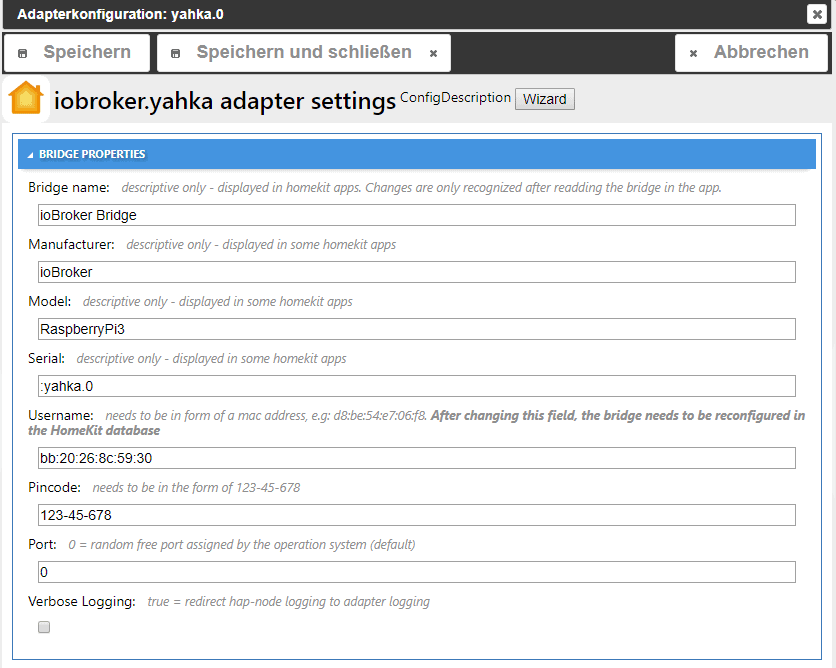This screenshot has height=668, width=836.
Task: Close the Adapterkonfiguration dialog with X
Action: [x=816, y=14]
